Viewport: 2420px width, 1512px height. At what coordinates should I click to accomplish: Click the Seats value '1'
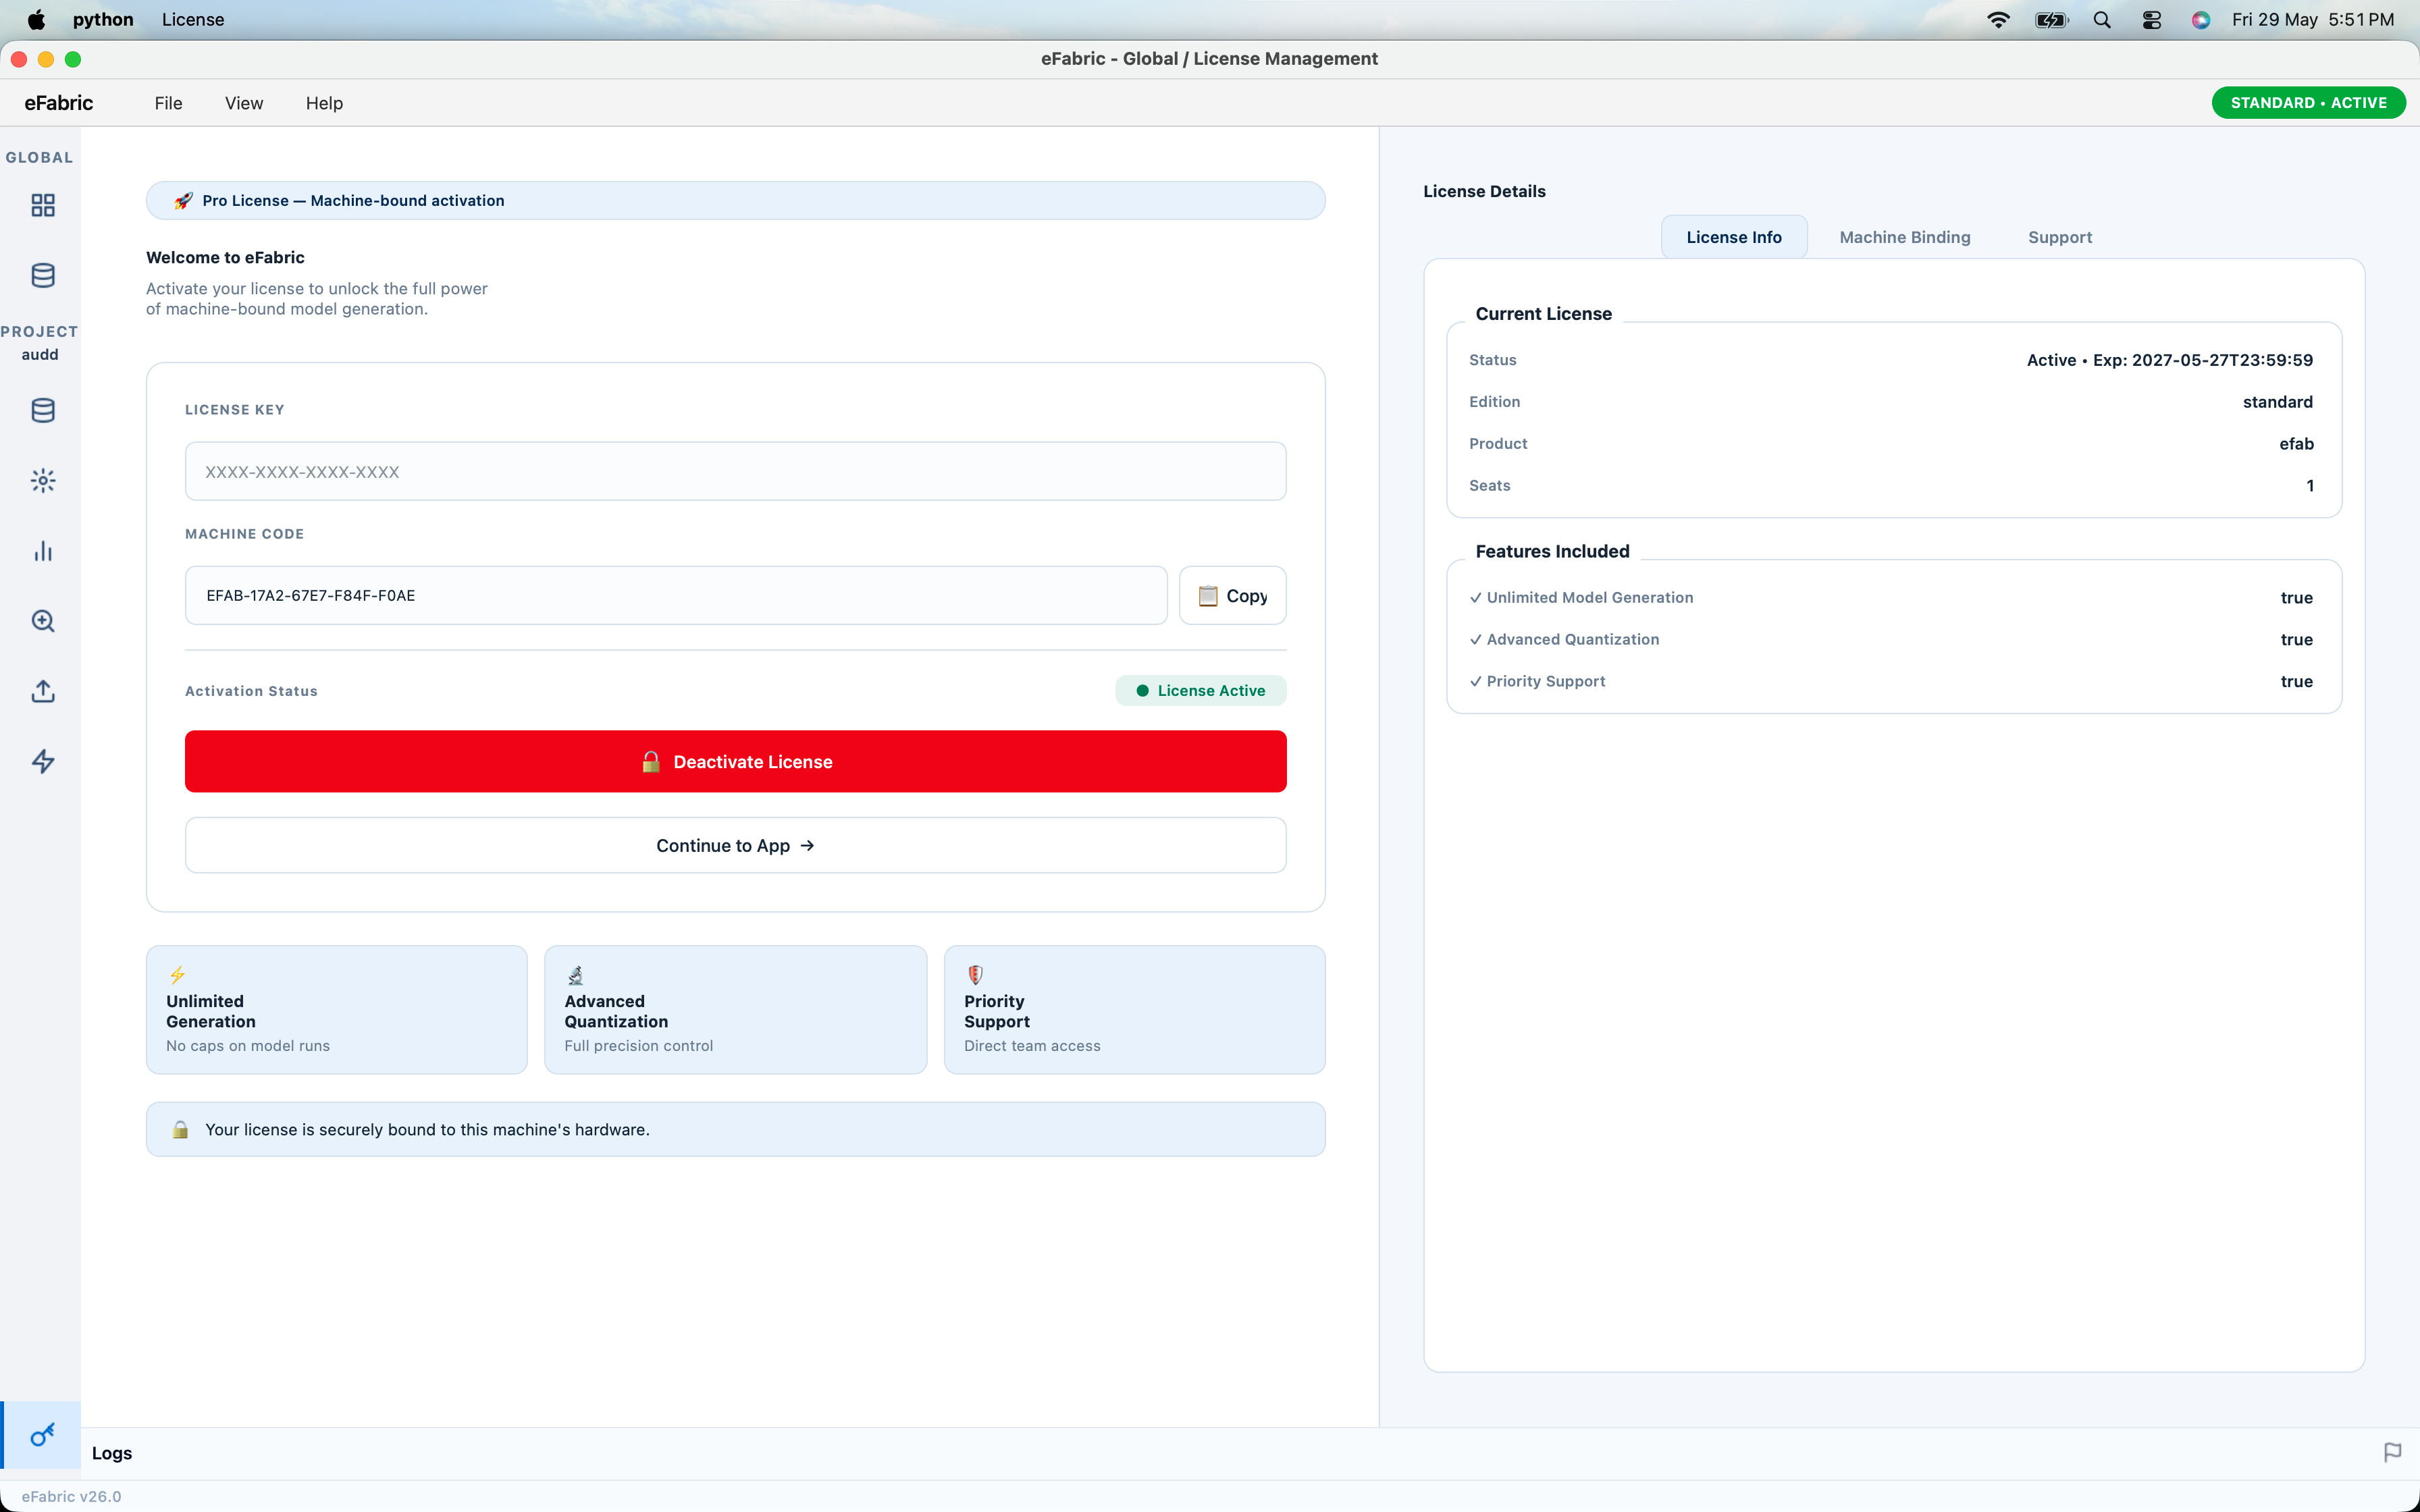point(2310,486)
